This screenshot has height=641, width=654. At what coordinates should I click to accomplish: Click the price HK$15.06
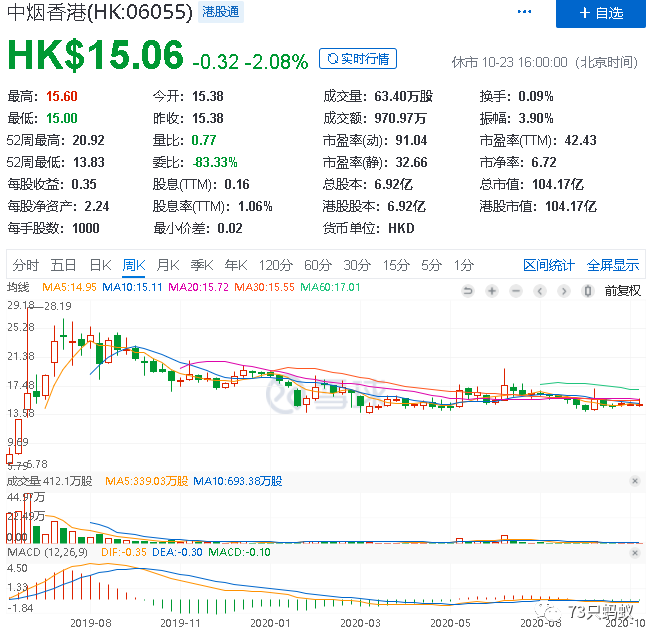pyautogui.click(x=96, y=55)
